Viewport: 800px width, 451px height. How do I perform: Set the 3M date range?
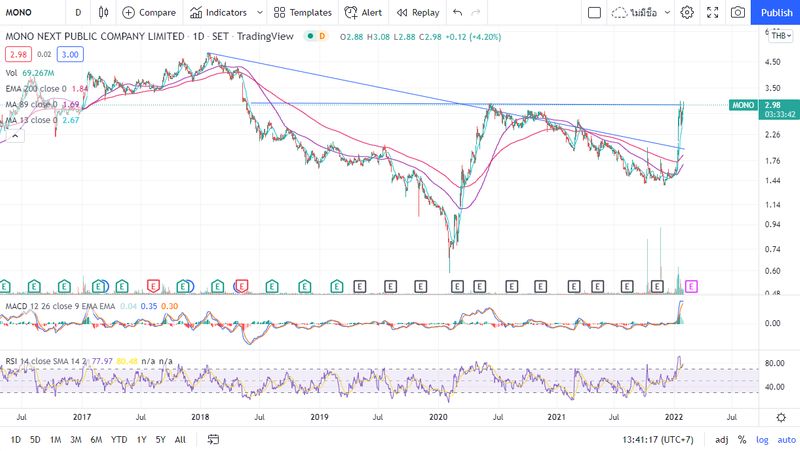pos(76,439)
